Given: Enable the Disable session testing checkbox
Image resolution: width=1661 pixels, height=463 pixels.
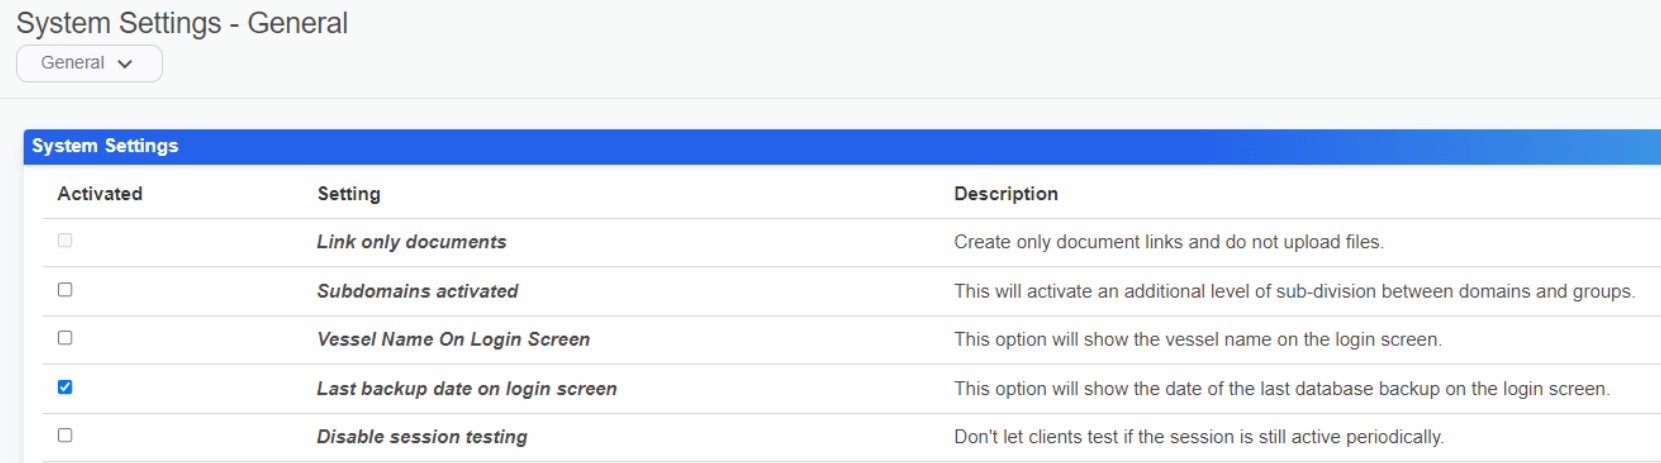Looking at the screenshot, I should coord(65,435).
